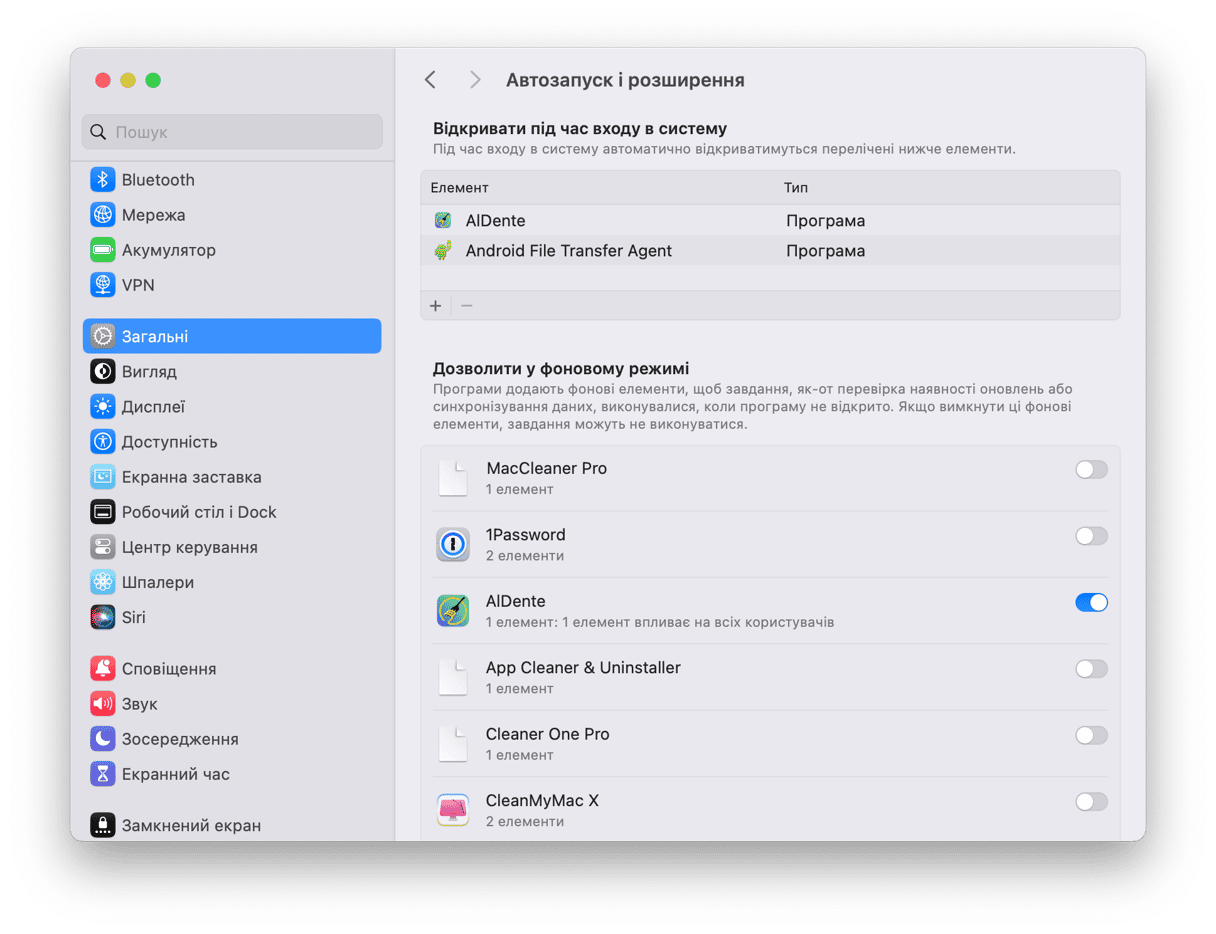Click the Екранний час hourglass icon

(103, 774)
